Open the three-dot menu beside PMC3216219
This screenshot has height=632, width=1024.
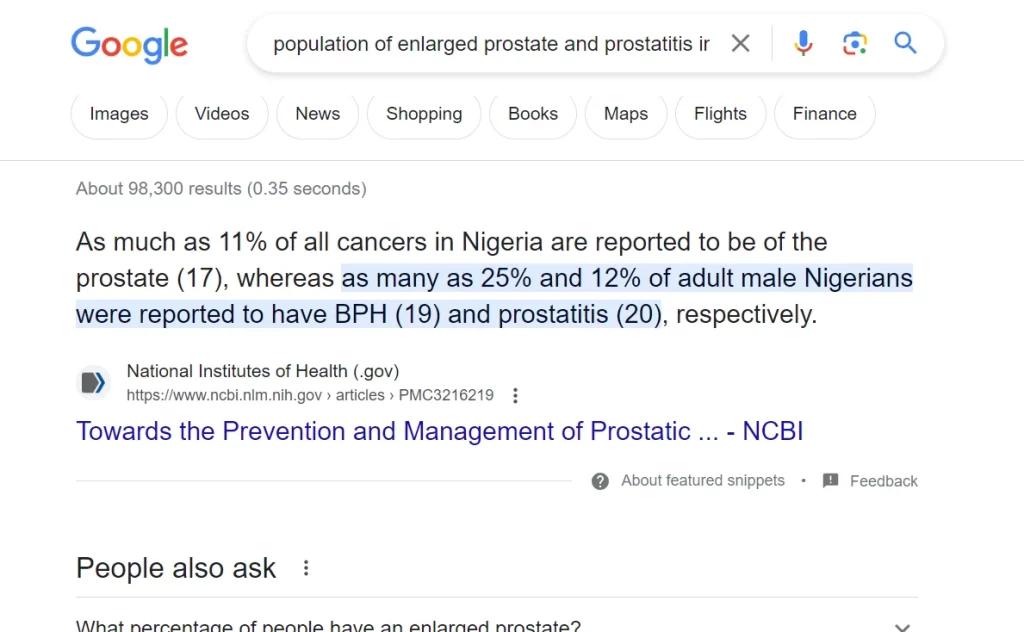point(515,395)
